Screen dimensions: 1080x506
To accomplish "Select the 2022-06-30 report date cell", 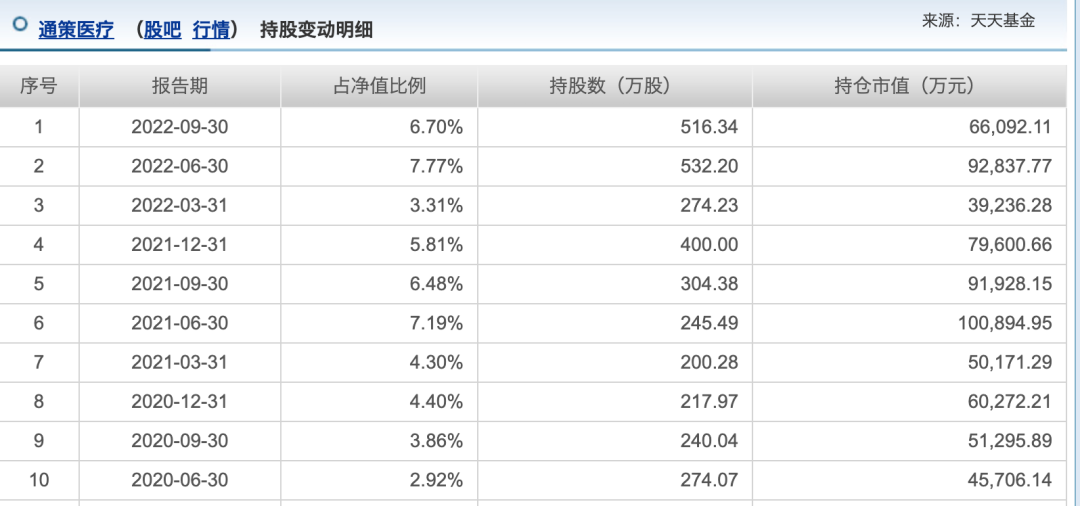I will coord(180,166).
